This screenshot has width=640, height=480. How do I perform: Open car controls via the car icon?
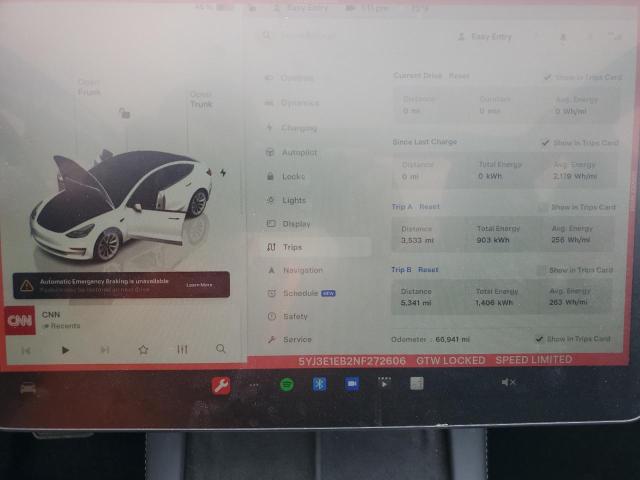[x=28, y=388]
